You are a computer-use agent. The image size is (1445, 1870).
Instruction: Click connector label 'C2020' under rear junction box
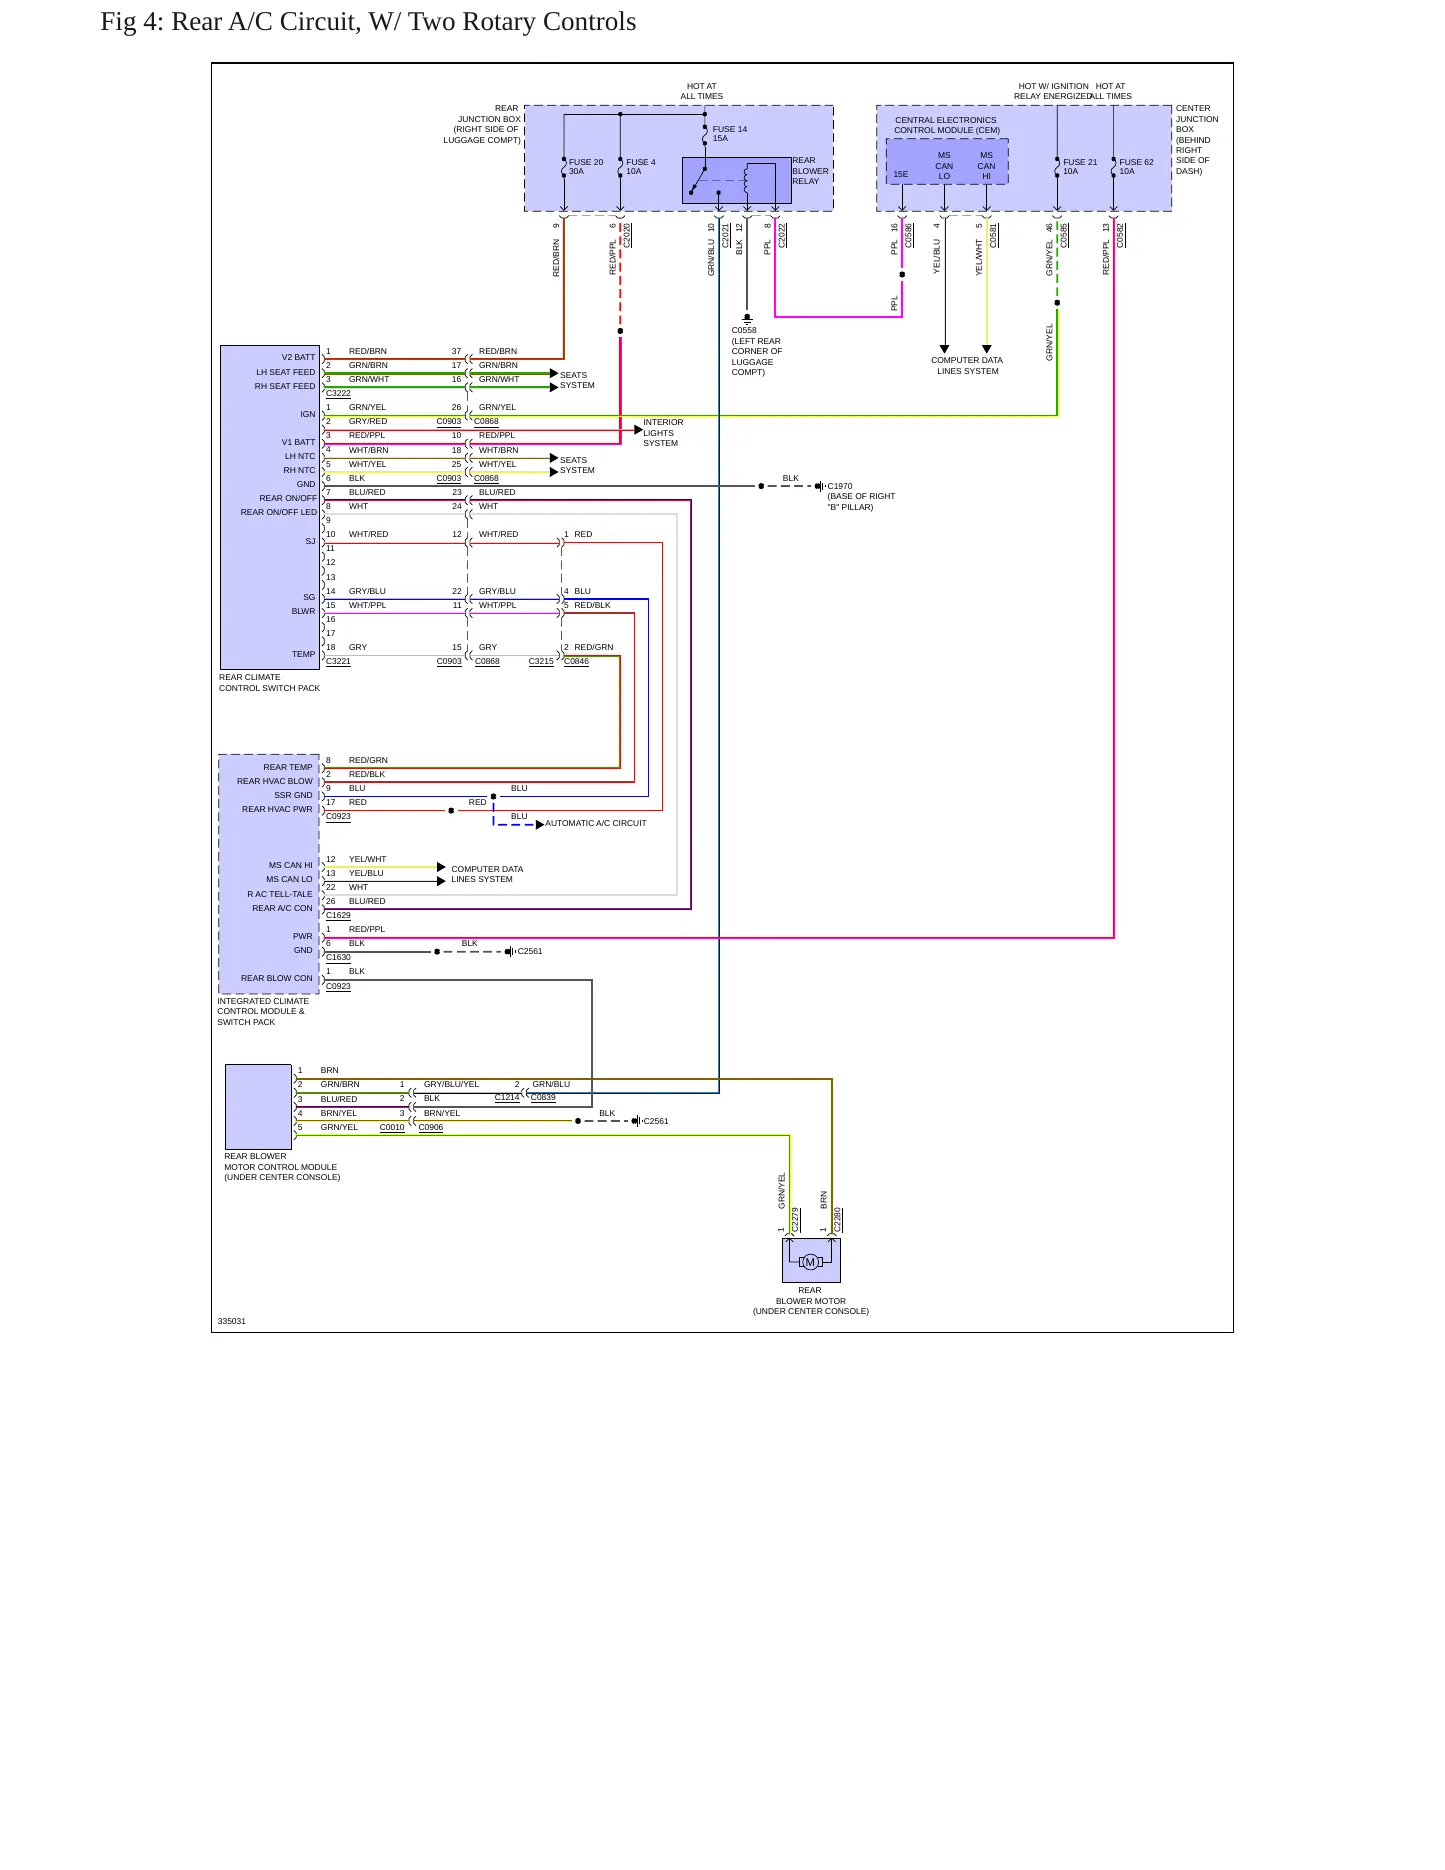(627, 235)
